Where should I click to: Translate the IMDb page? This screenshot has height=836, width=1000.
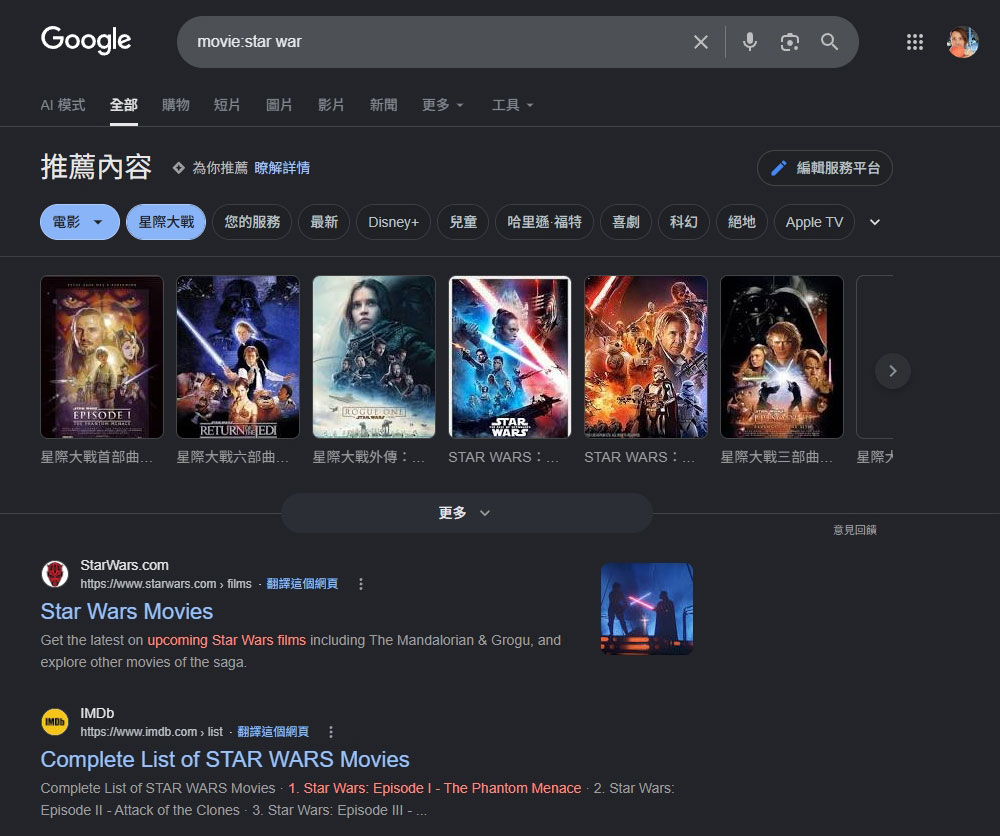273,731
